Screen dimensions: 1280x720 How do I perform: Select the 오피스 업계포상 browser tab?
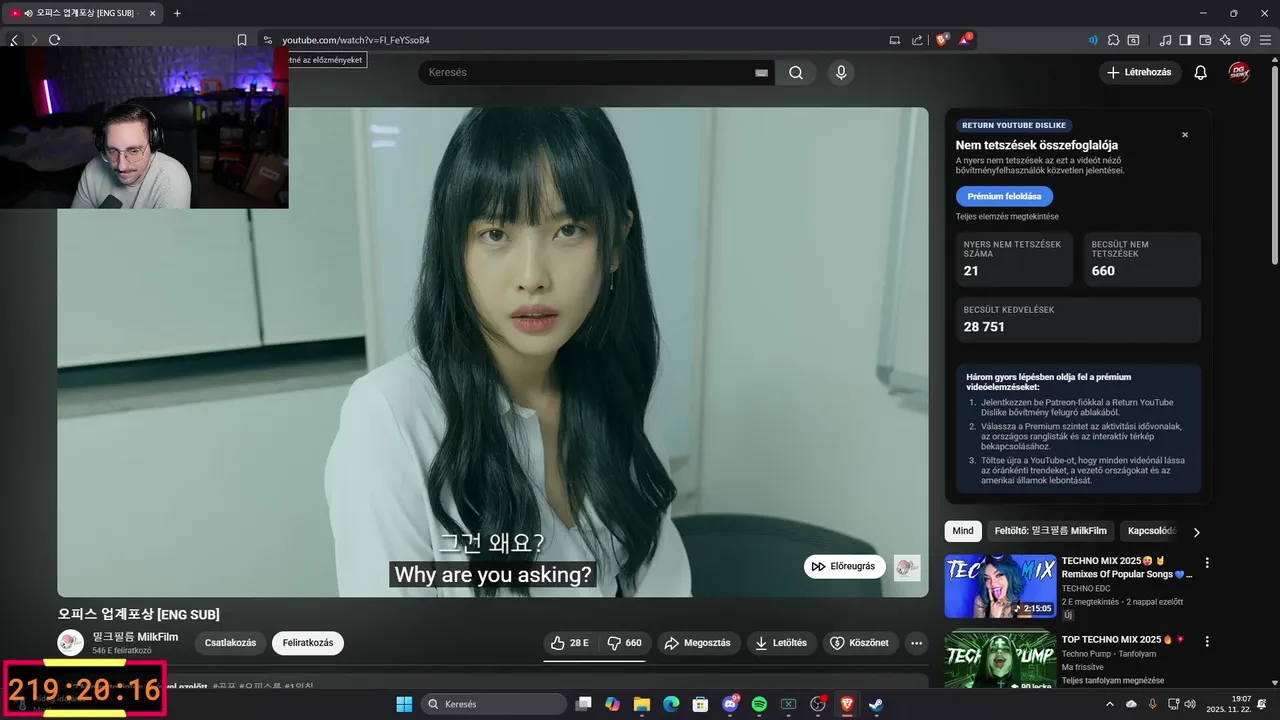pos(84,13)
